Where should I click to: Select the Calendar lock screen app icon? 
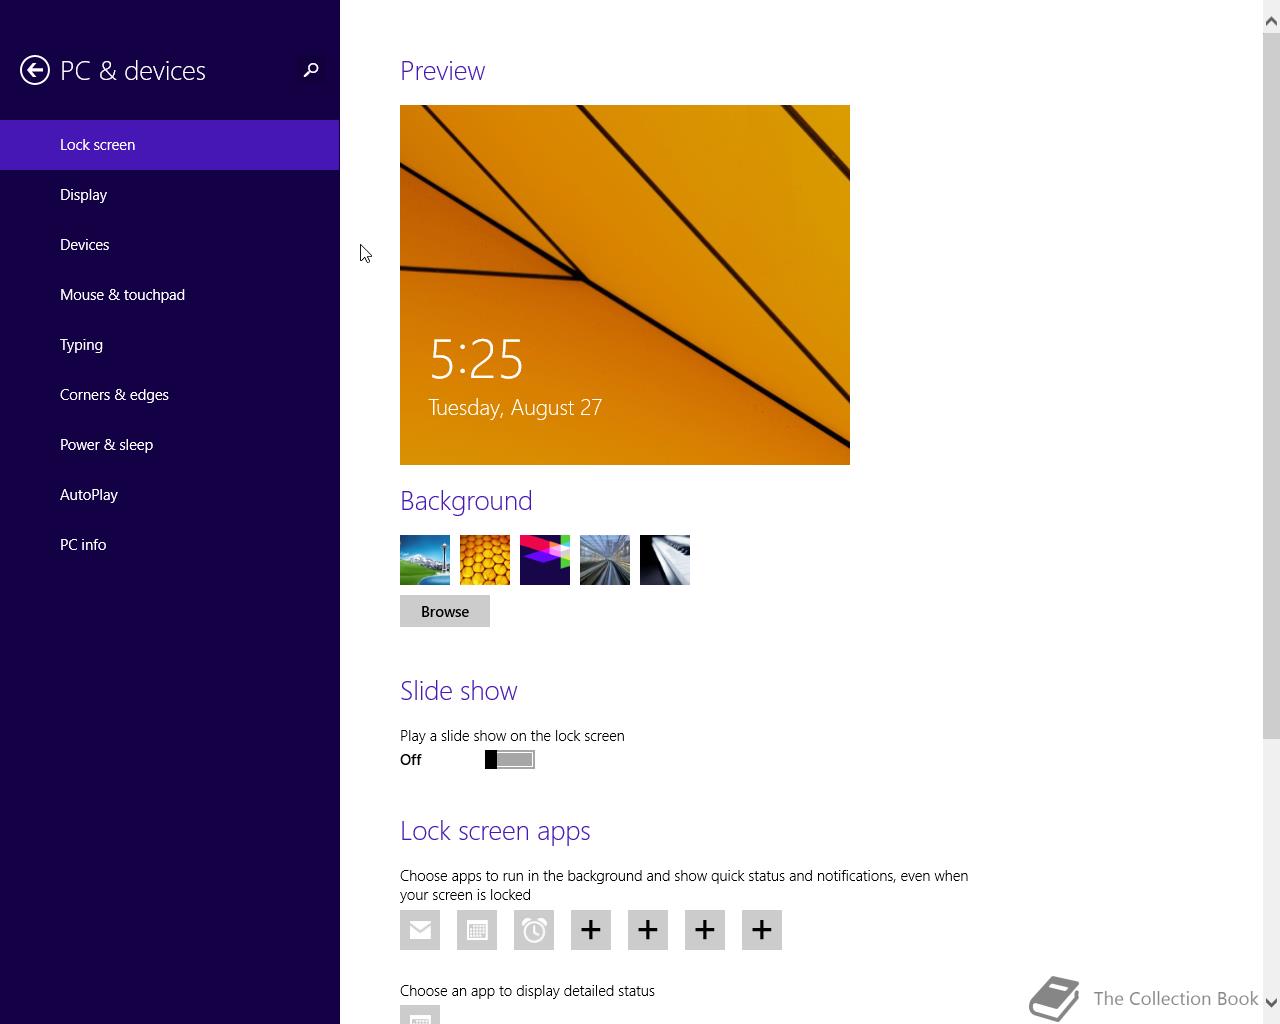pyautogui.click(x=477, y=930)
